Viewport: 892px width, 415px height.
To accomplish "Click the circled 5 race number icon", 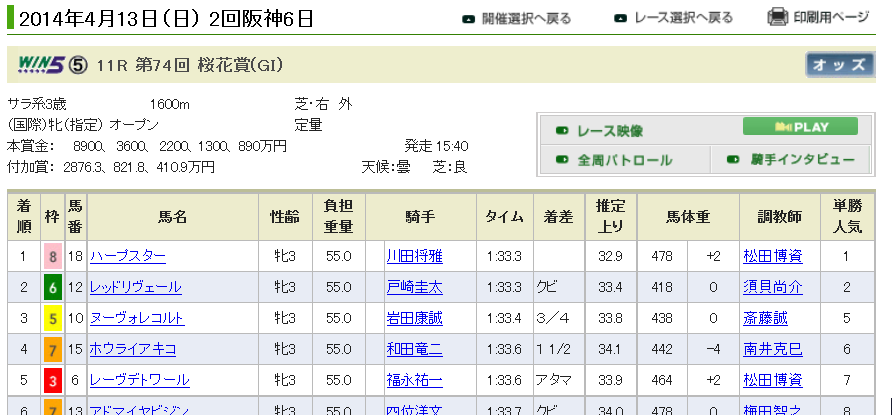I will tap(81, 66).
